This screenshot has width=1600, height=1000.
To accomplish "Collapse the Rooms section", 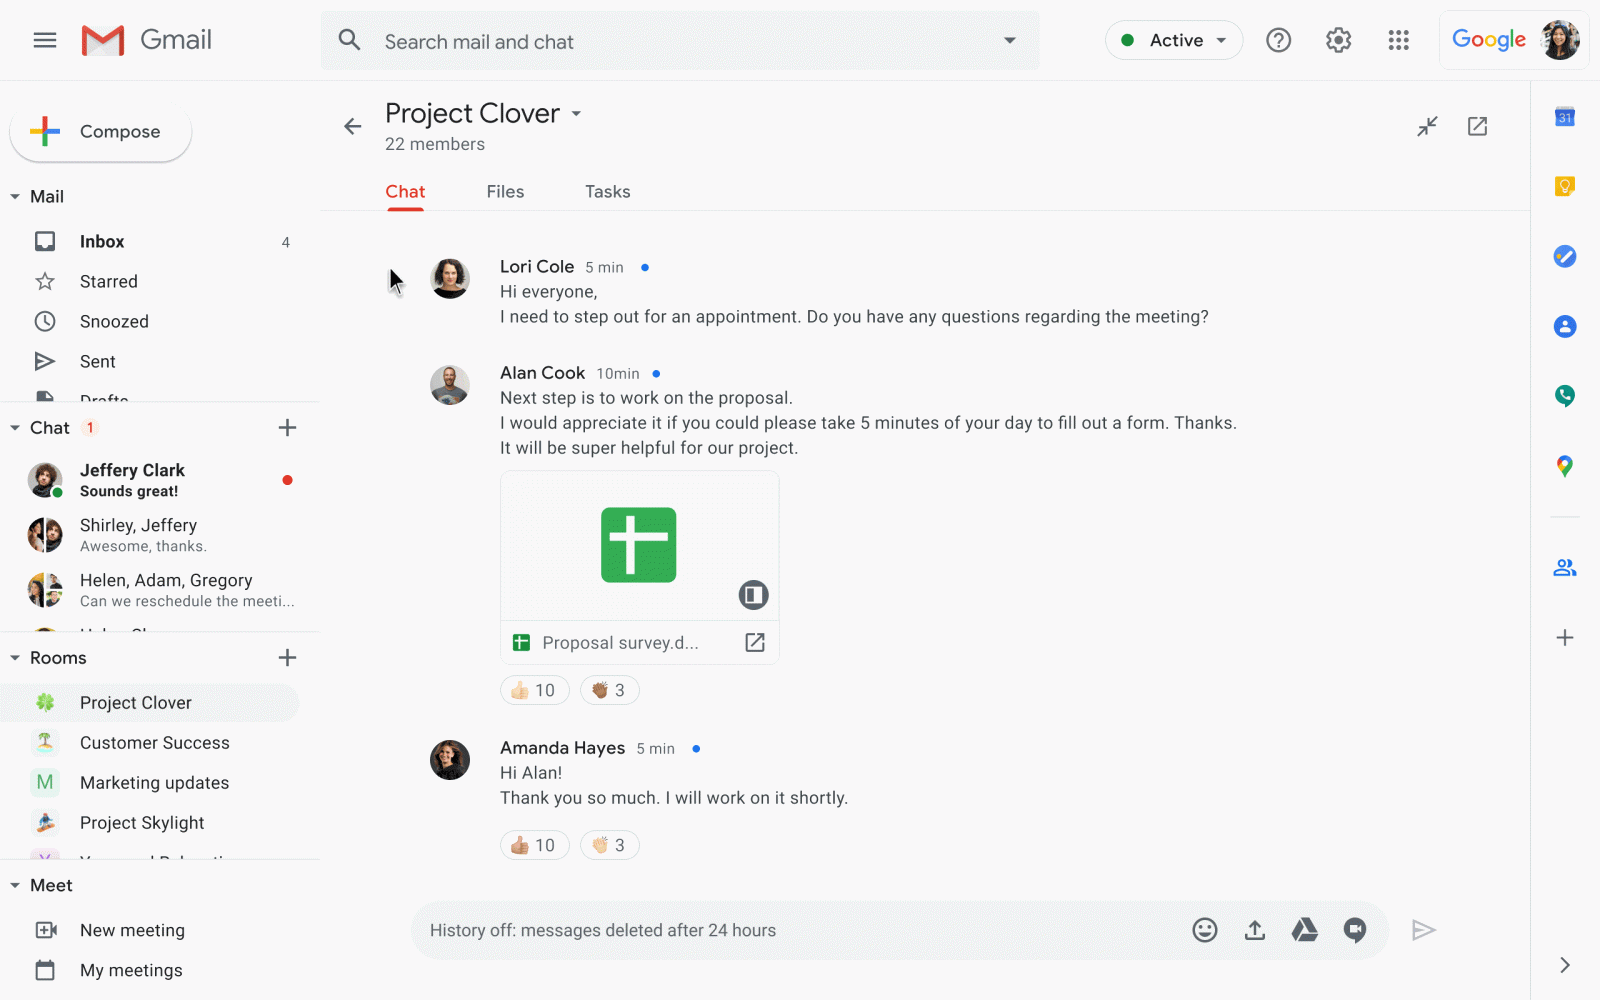I will click(x=13, y=657).
